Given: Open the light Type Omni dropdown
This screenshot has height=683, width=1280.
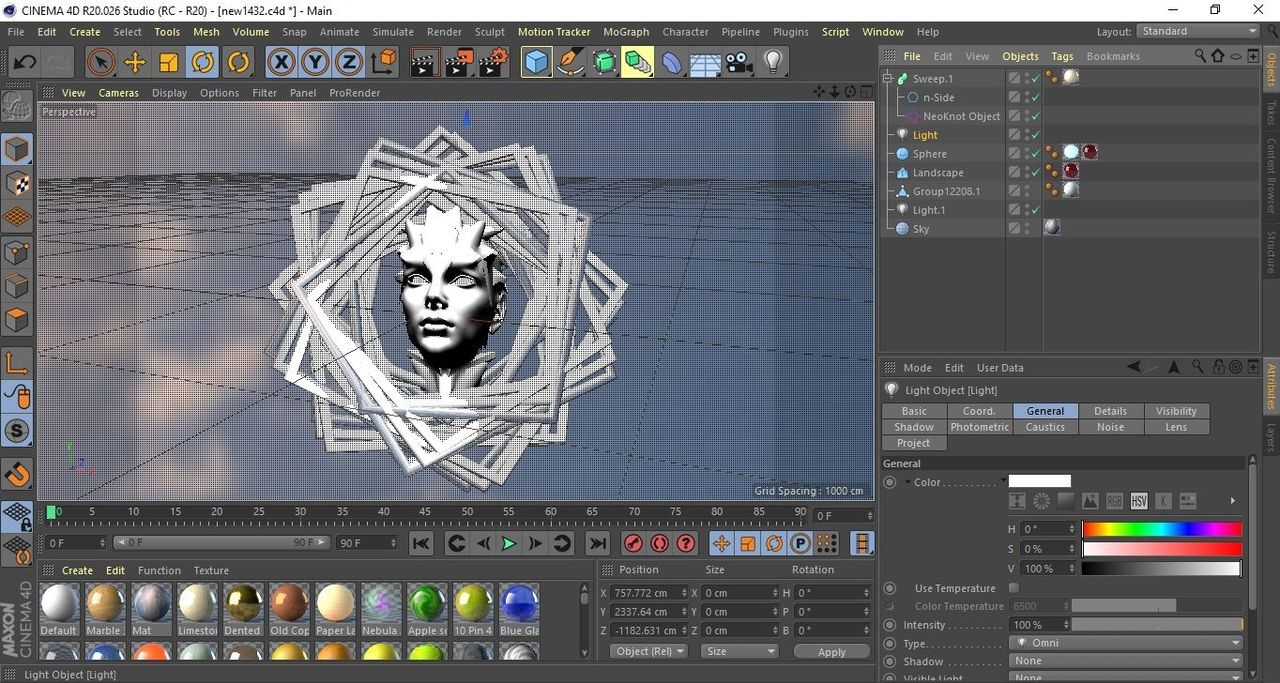Looking at the screenshot, I should [1126, 643].
